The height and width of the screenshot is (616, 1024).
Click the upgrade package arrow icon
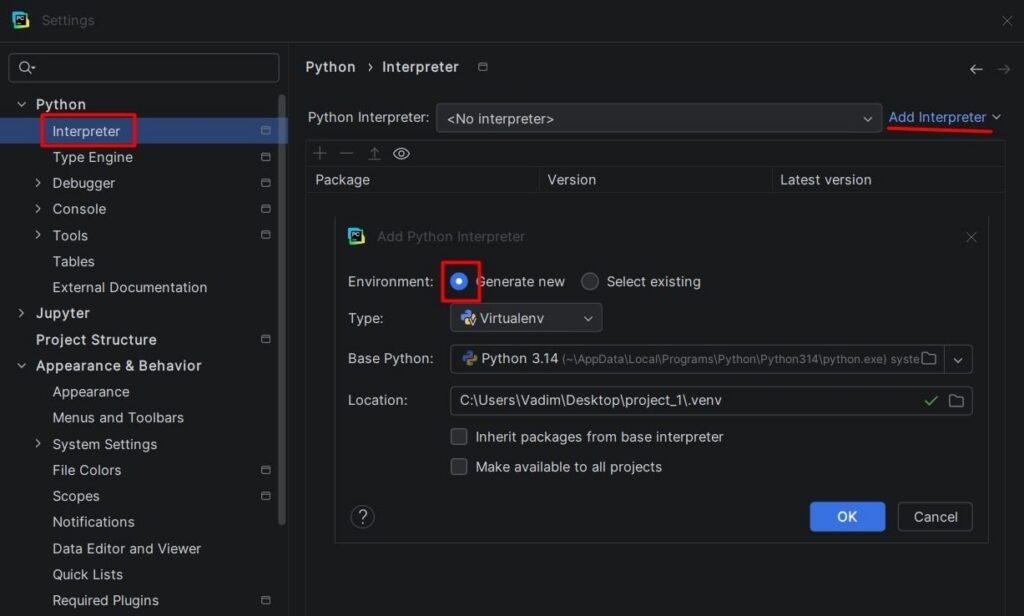coord(374,154)
